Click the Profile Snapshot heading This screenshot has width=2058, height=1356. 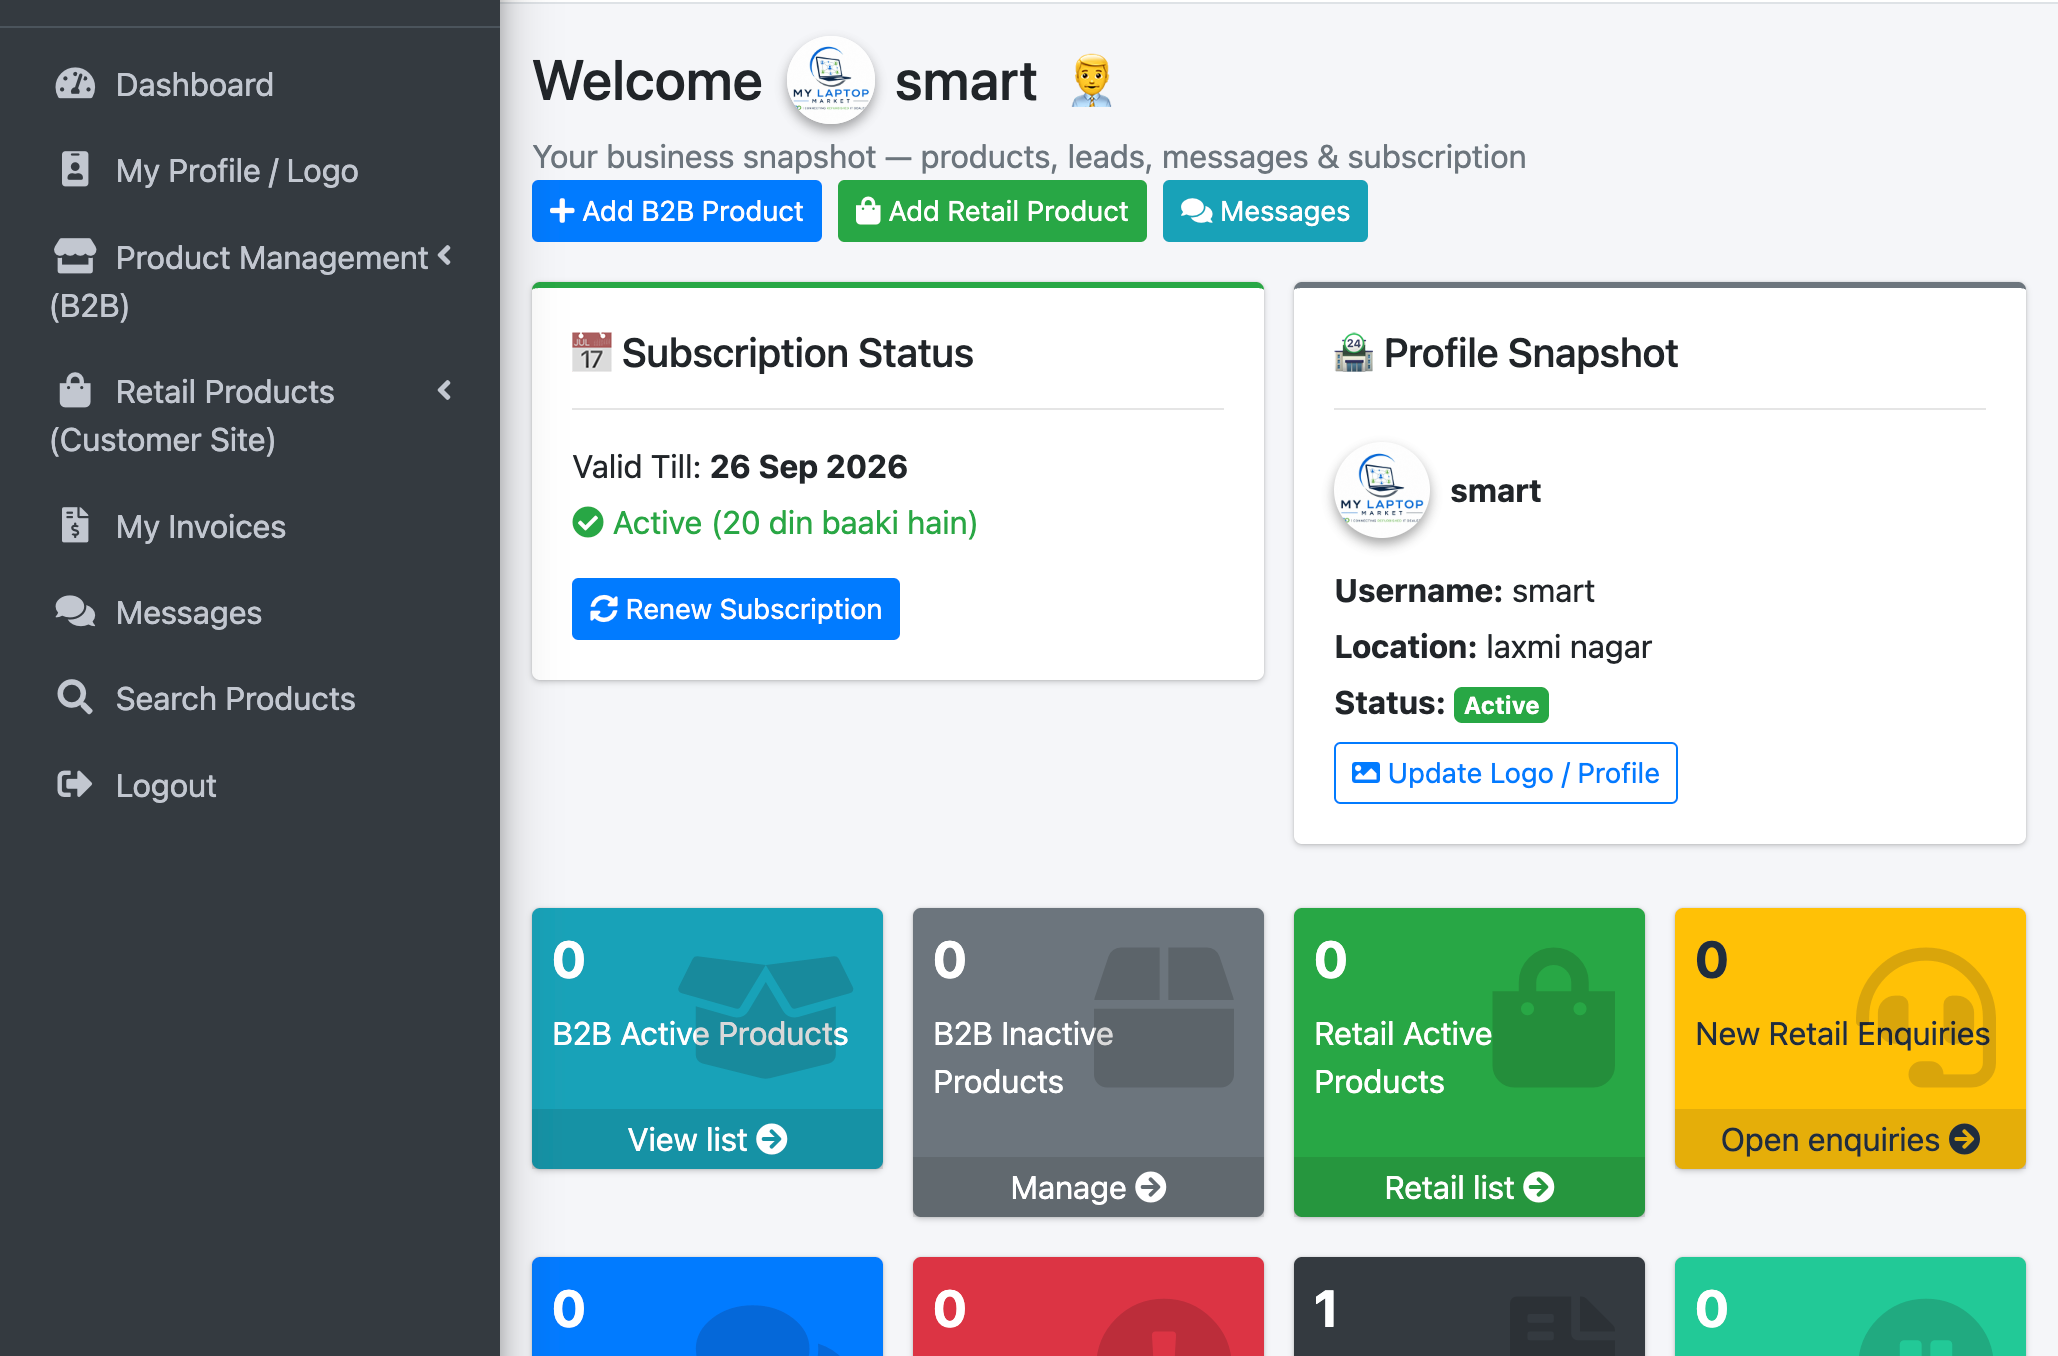point(1531,353)
